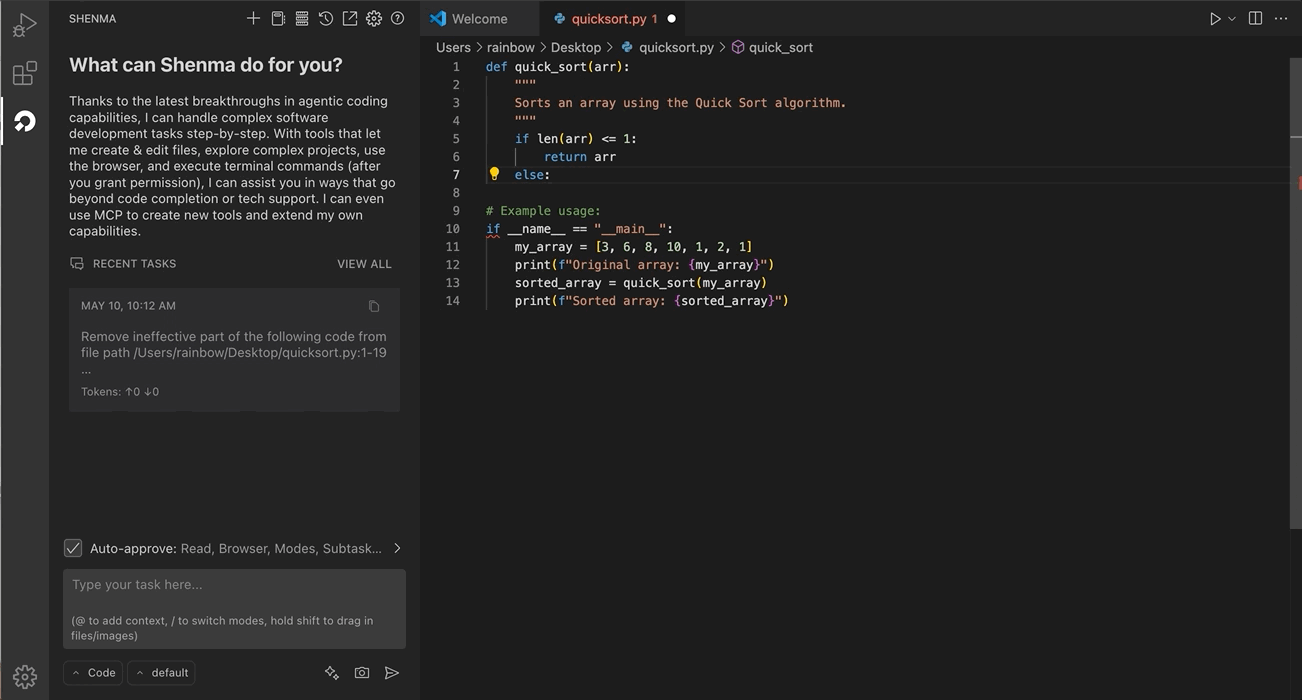1302x700 pixels.
Task: Click the RECENT TASKS heading
Action: (x=134, y=264)
